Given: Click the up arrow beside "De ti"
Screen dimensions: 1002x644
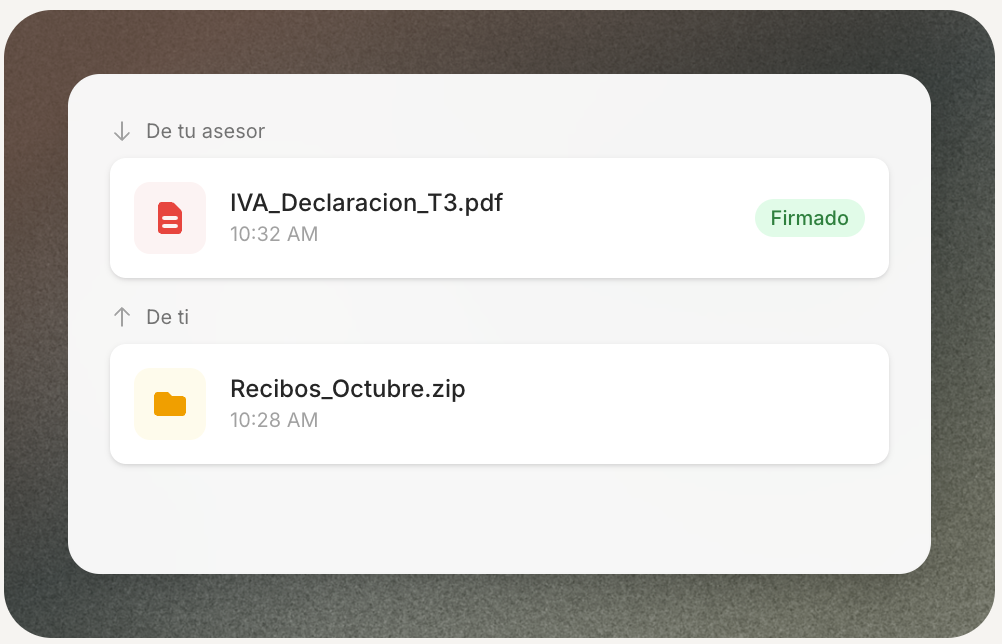Looking at the screenshot, I should 122,317.
